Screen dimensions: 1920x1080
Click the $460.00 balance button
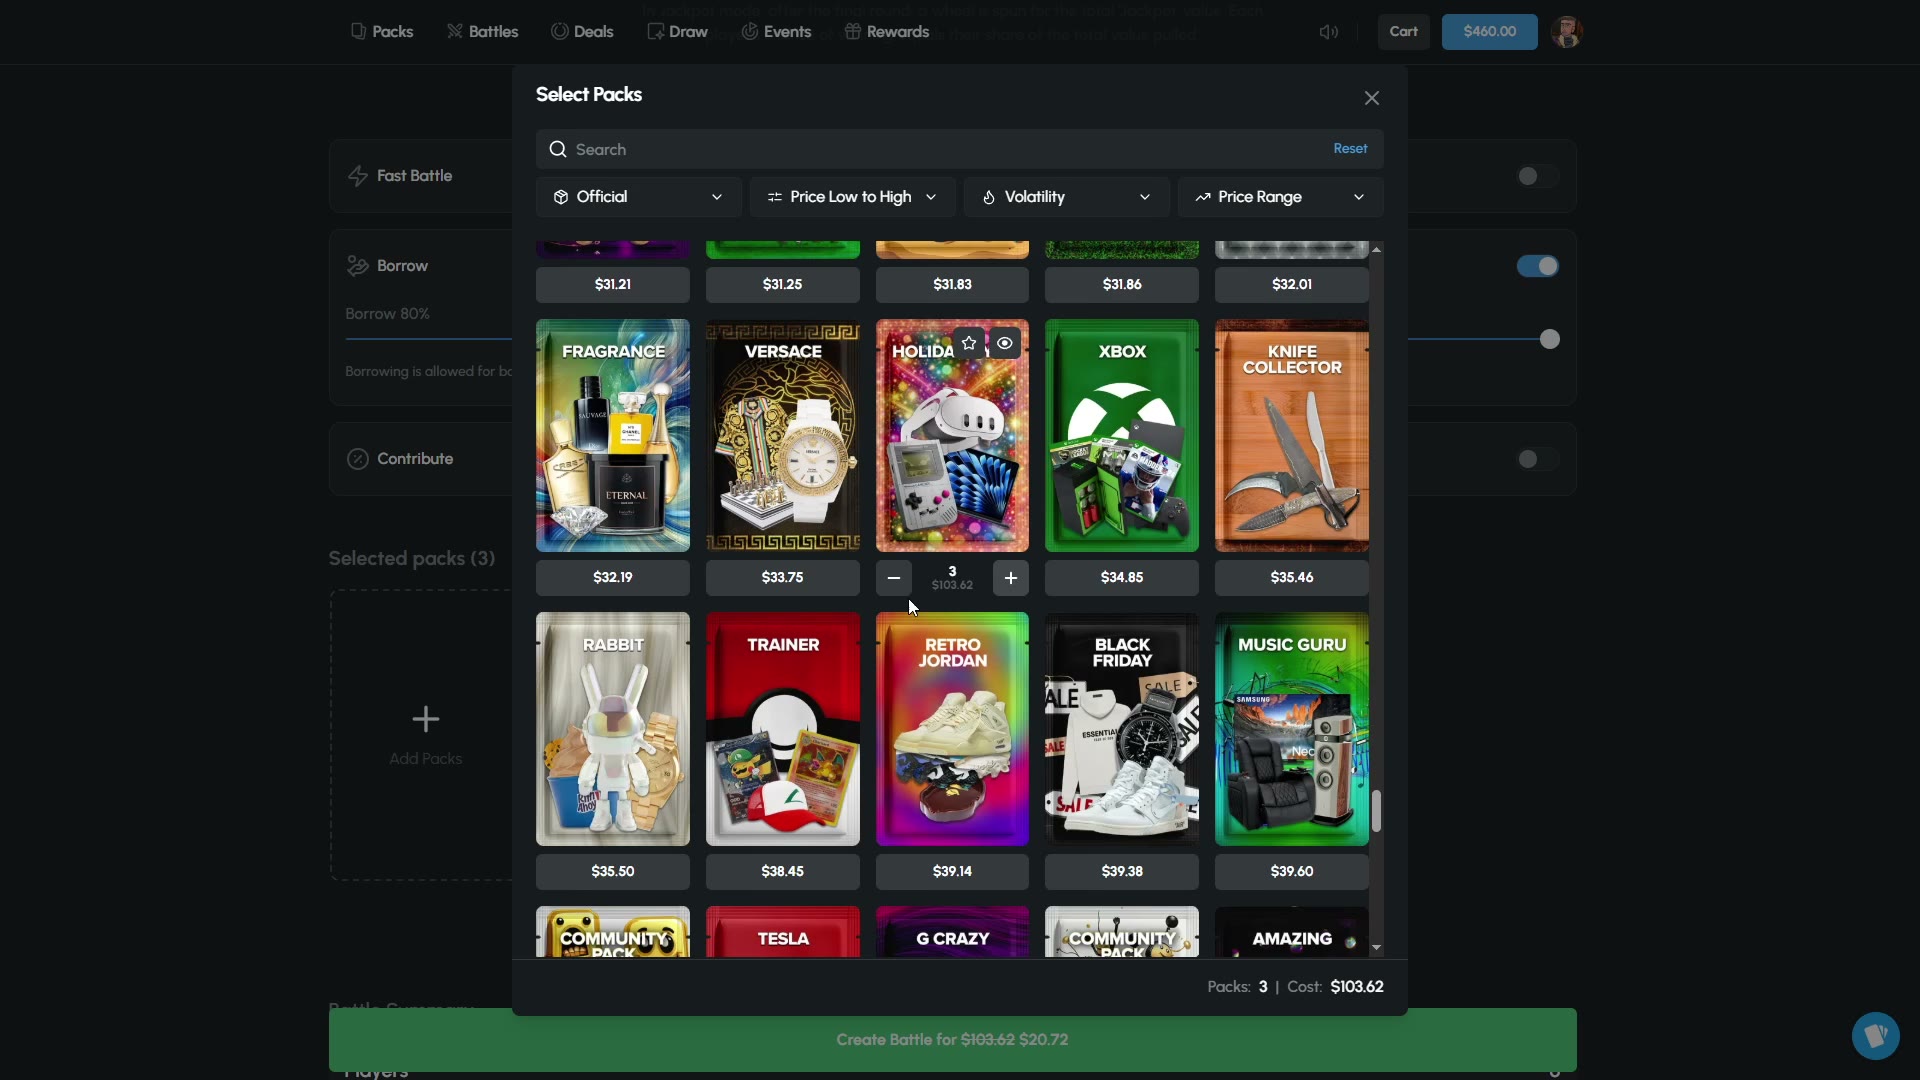point(1490,32)
